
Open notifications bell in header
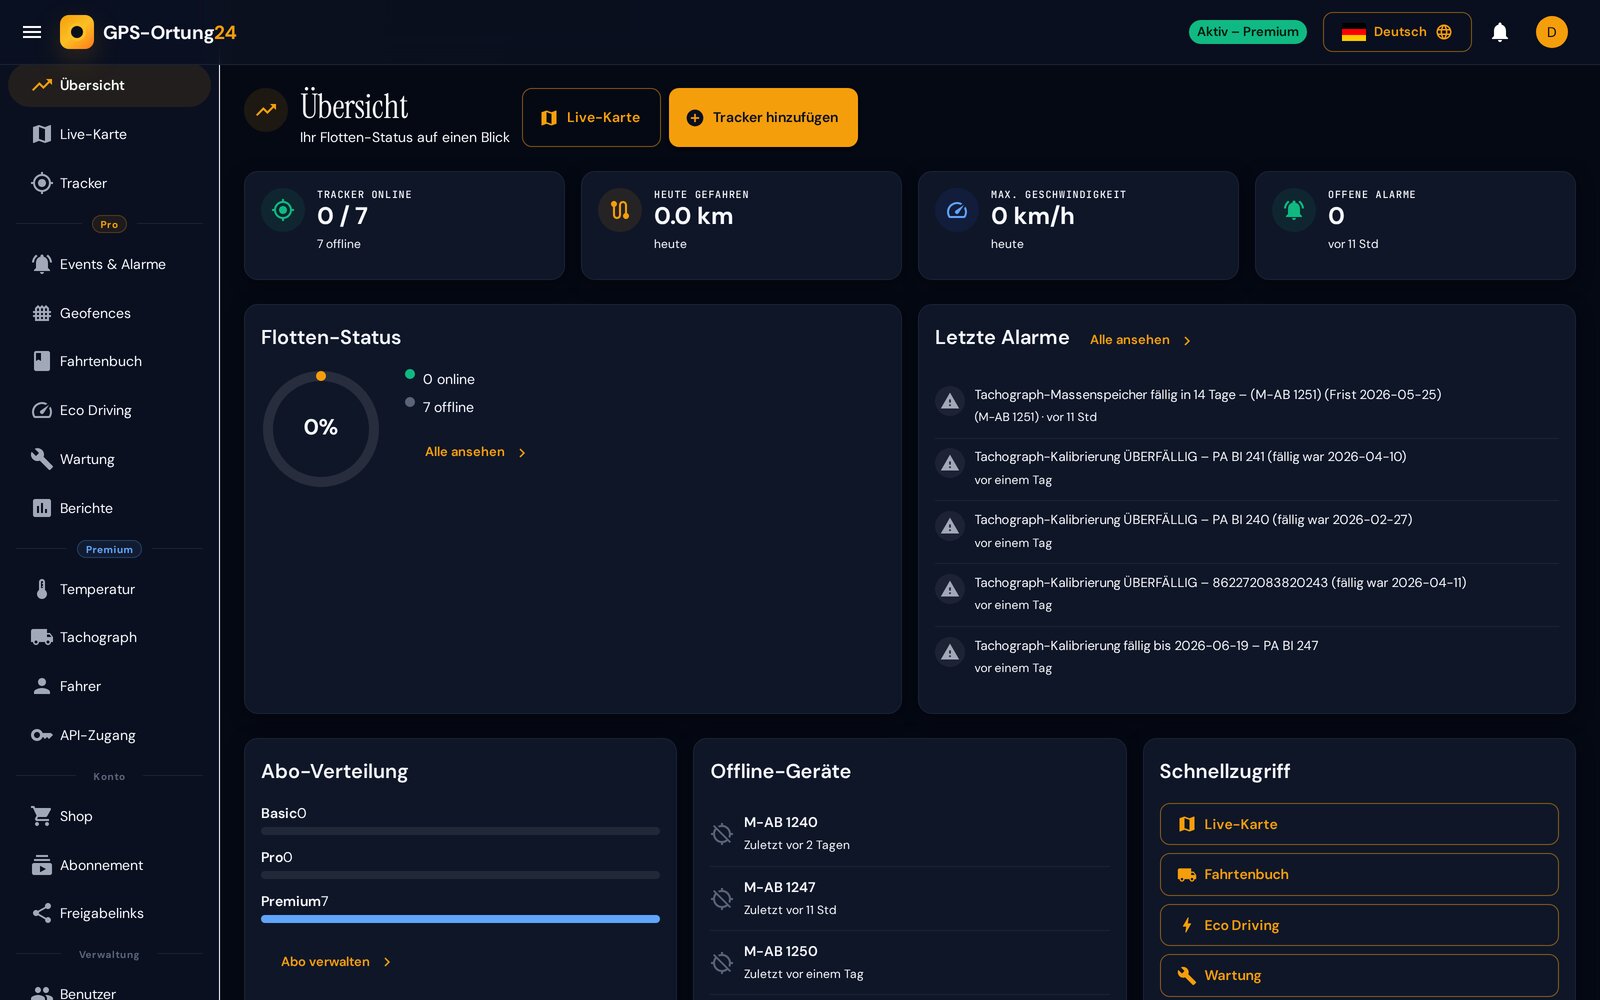[x=1500, y=32]
